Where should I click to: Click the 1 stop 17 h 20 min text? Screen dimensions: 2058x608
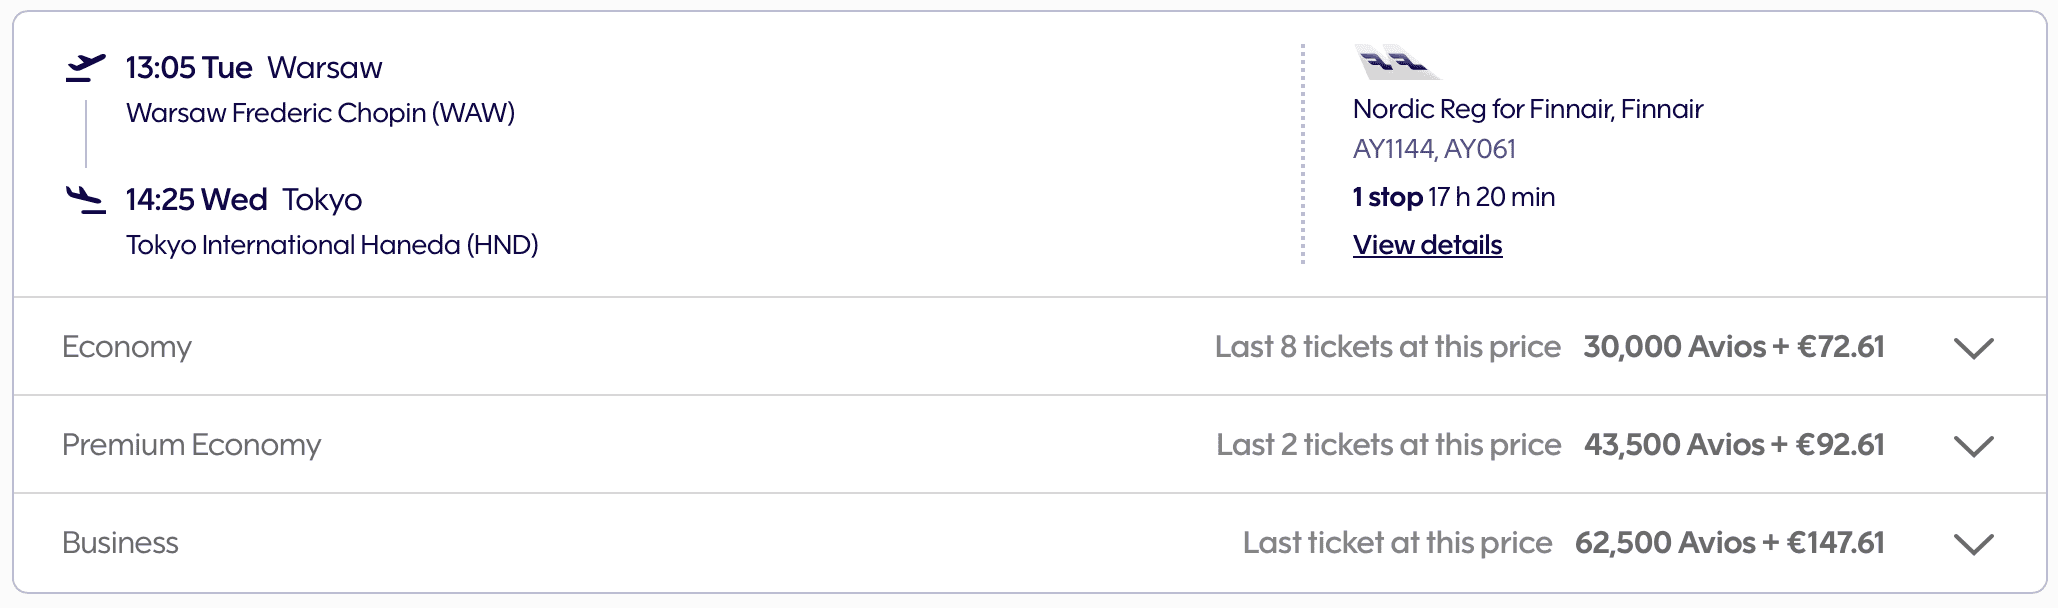pos(1453,197)
